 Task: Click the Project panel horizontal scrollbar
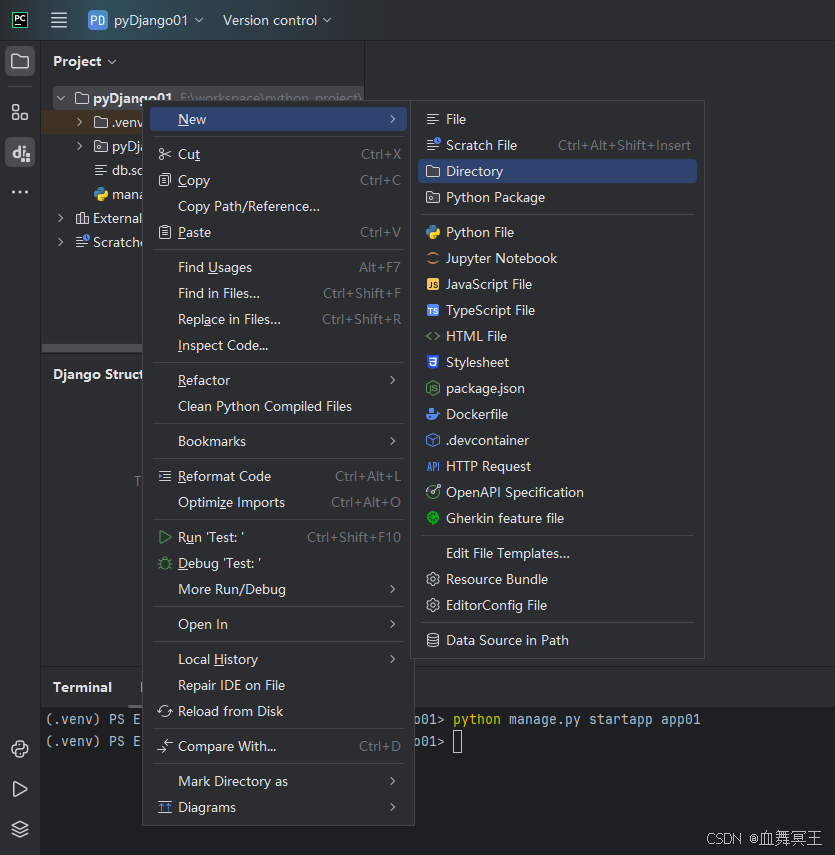(x=92, y=348)
